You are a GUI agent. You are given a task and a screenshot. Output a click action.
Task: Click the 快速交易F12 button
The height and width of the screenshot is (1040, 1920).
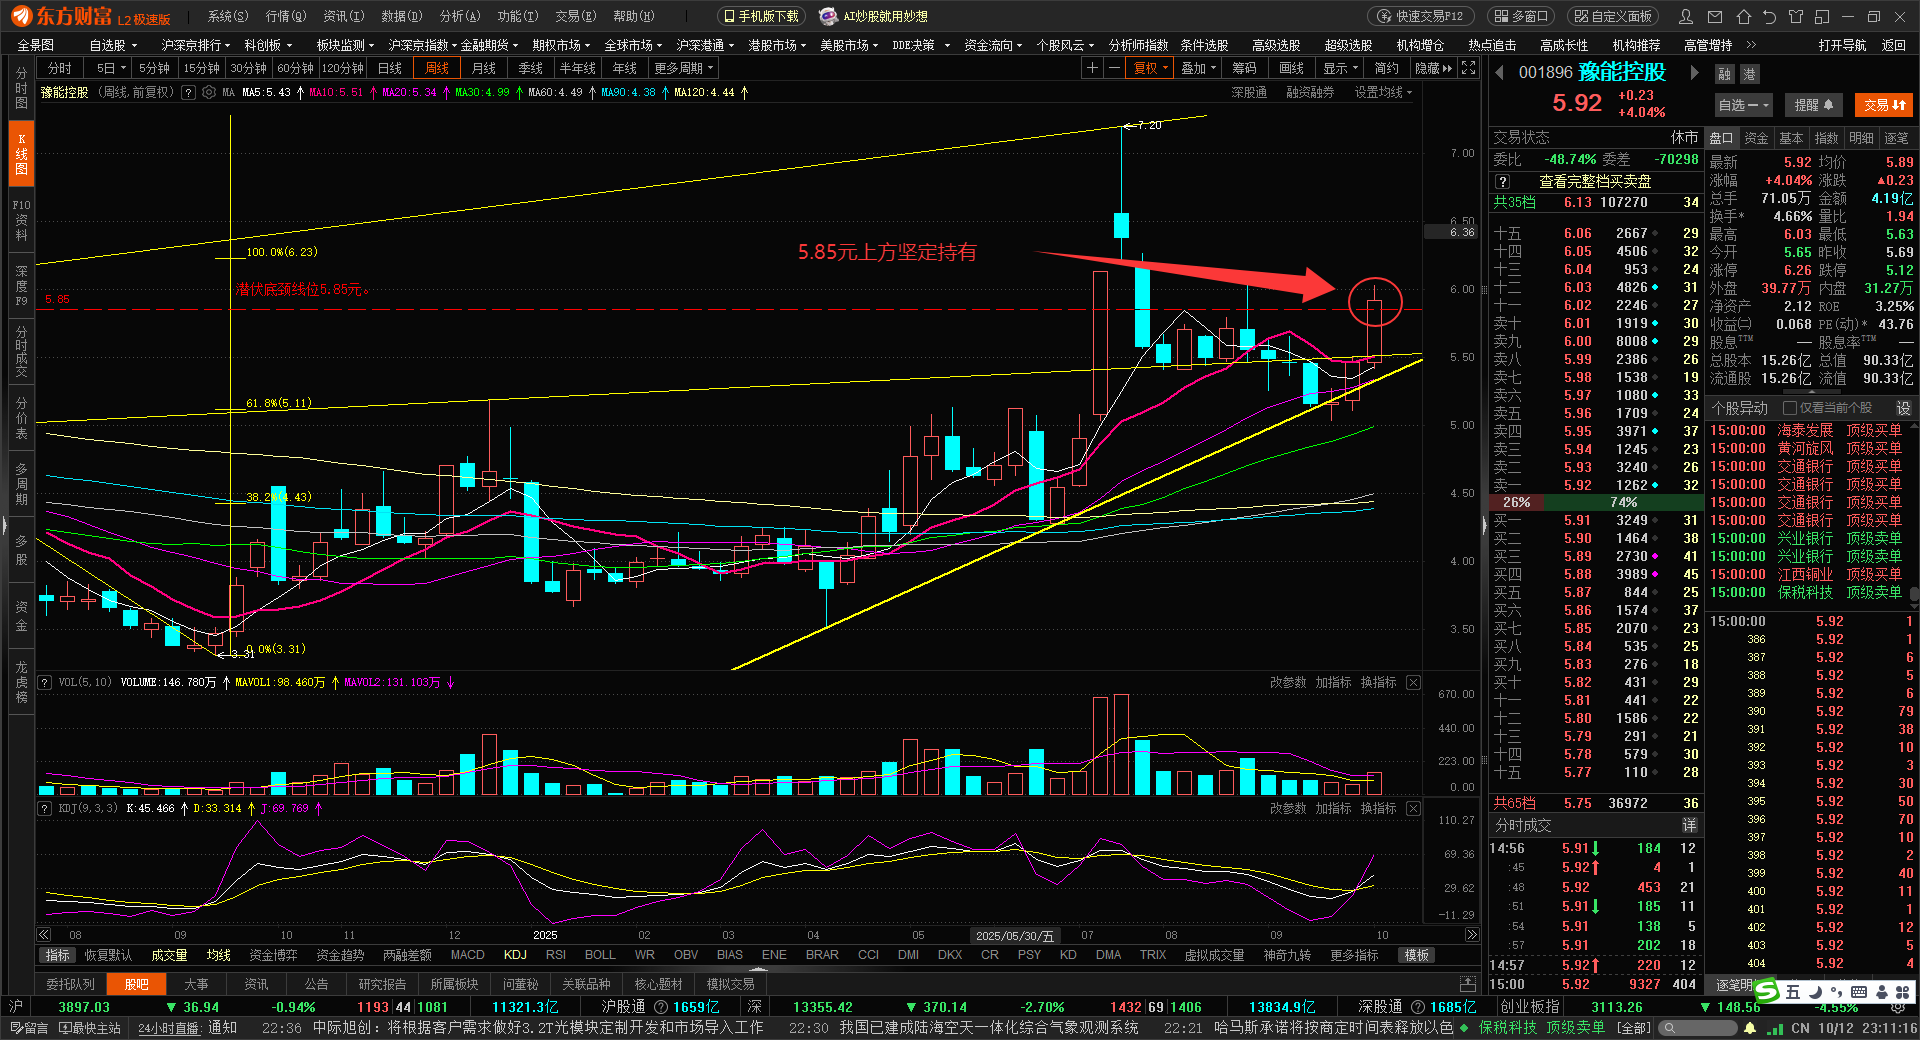1420,16
